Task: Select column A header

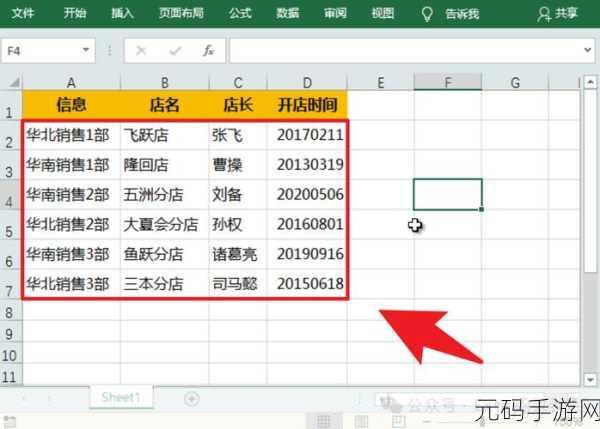Action: click(x=71, y=82)
